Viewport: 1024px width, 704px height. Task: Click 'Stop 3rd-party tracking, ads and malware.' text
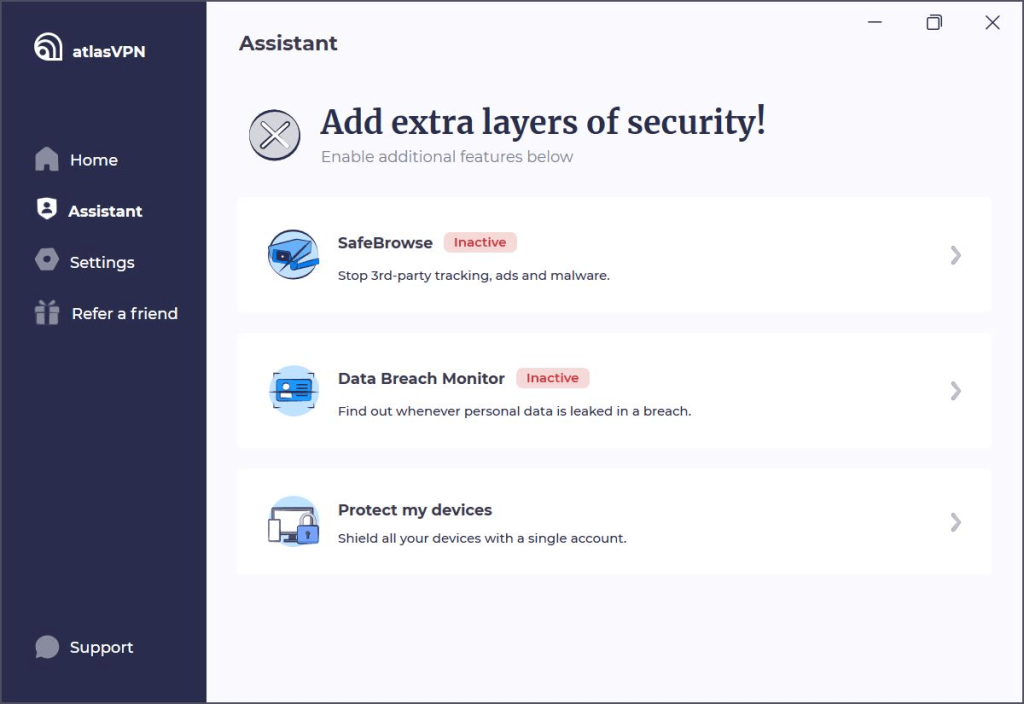[473, 276]
